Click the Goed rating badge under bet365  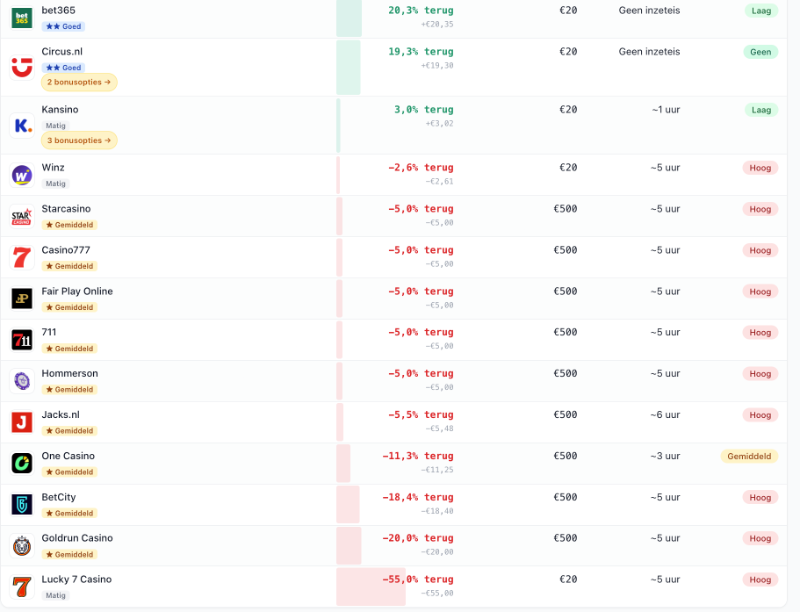(63, 26)
